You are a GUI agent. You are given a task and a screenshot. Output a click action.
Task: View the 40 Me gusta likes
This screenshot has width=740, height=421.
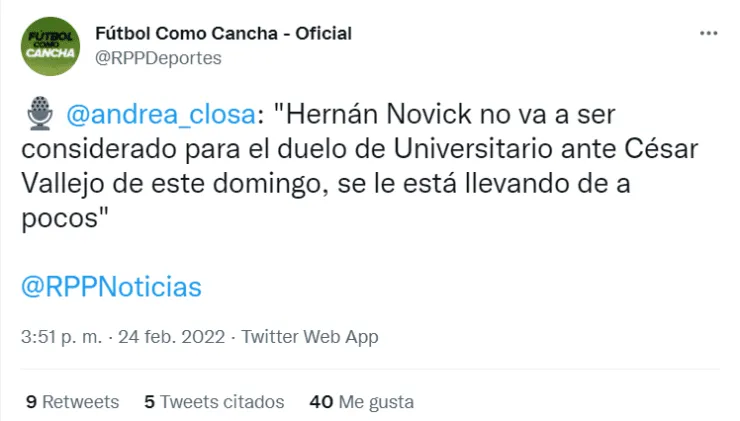pyautogui.click(x=362, y=402)
